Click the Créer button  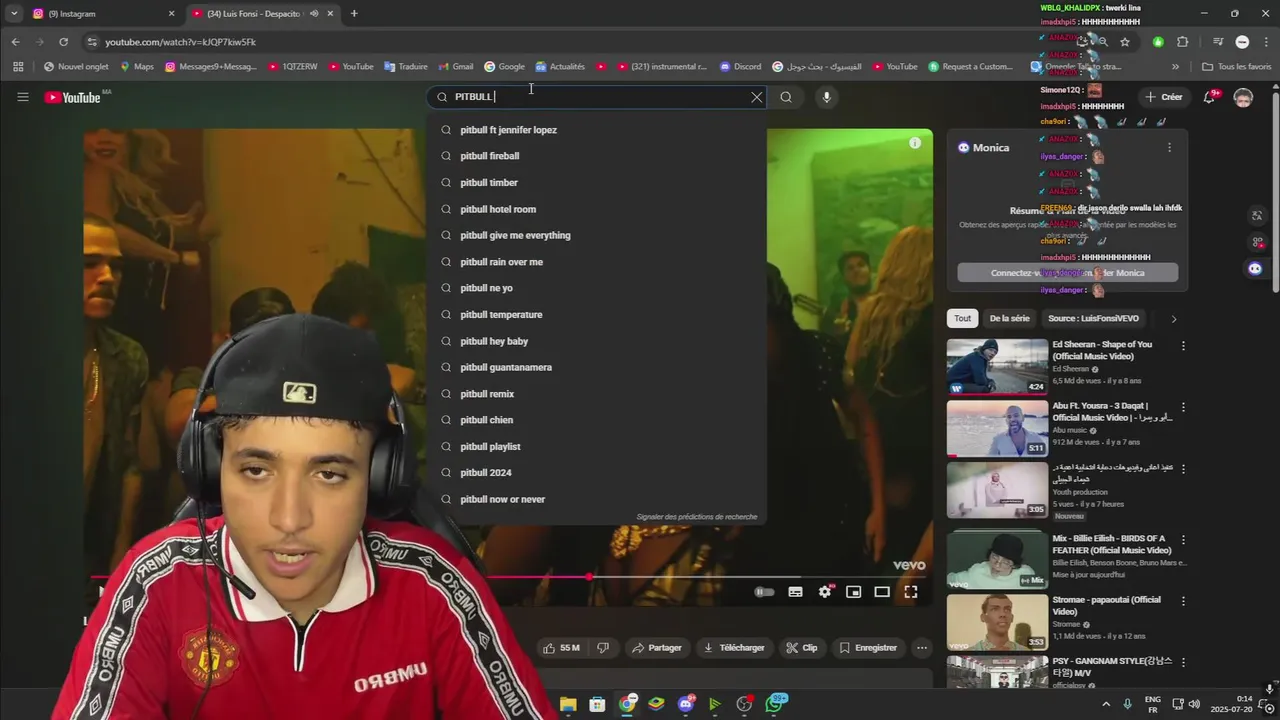point(1164,97)
